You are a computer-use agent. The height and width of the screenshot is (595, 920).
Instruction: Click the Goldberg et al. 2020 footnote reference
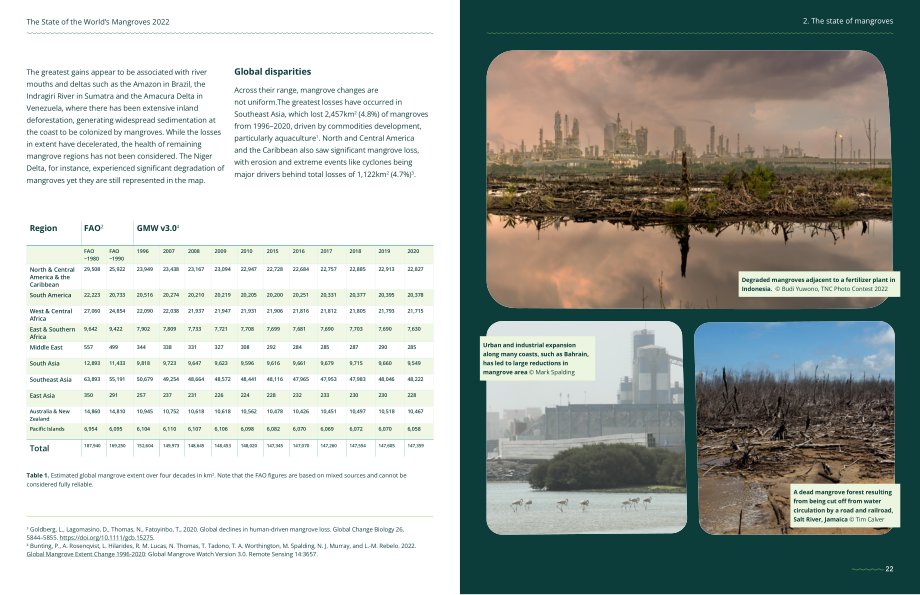(x=215, y=533)
